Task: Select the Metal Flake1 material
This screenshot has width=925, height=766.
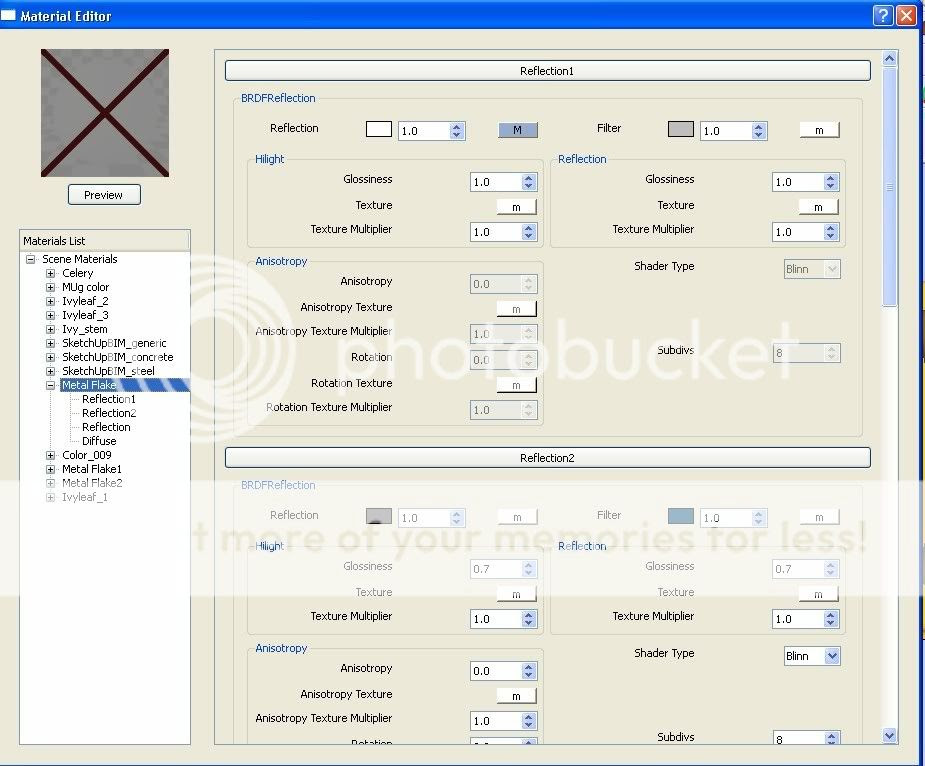Action: 92,469
